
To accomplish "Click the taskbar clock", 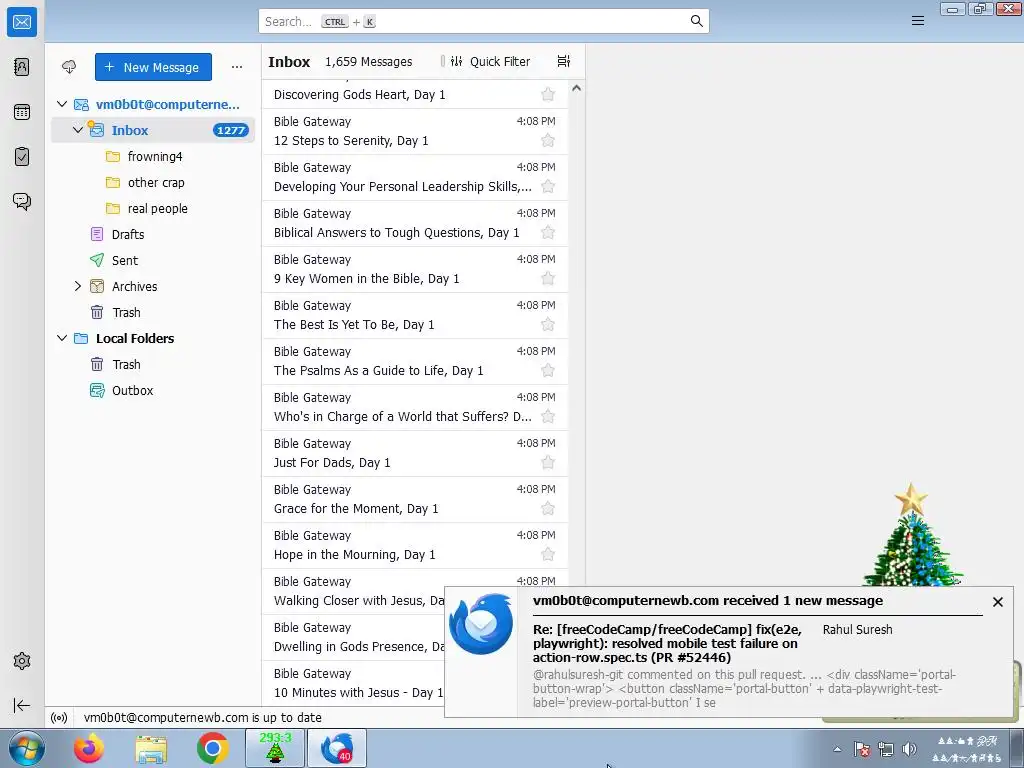I will tap(968, 749).
